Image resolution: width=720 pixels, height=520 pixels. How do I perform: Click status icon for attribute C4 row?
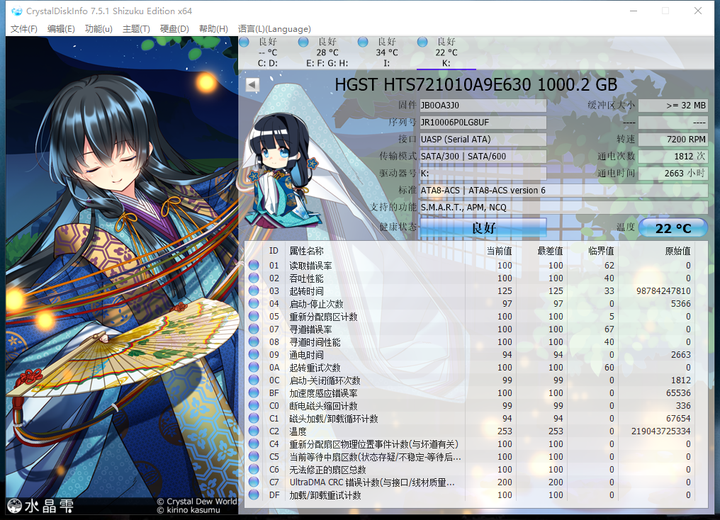click(x=254, y=444)
